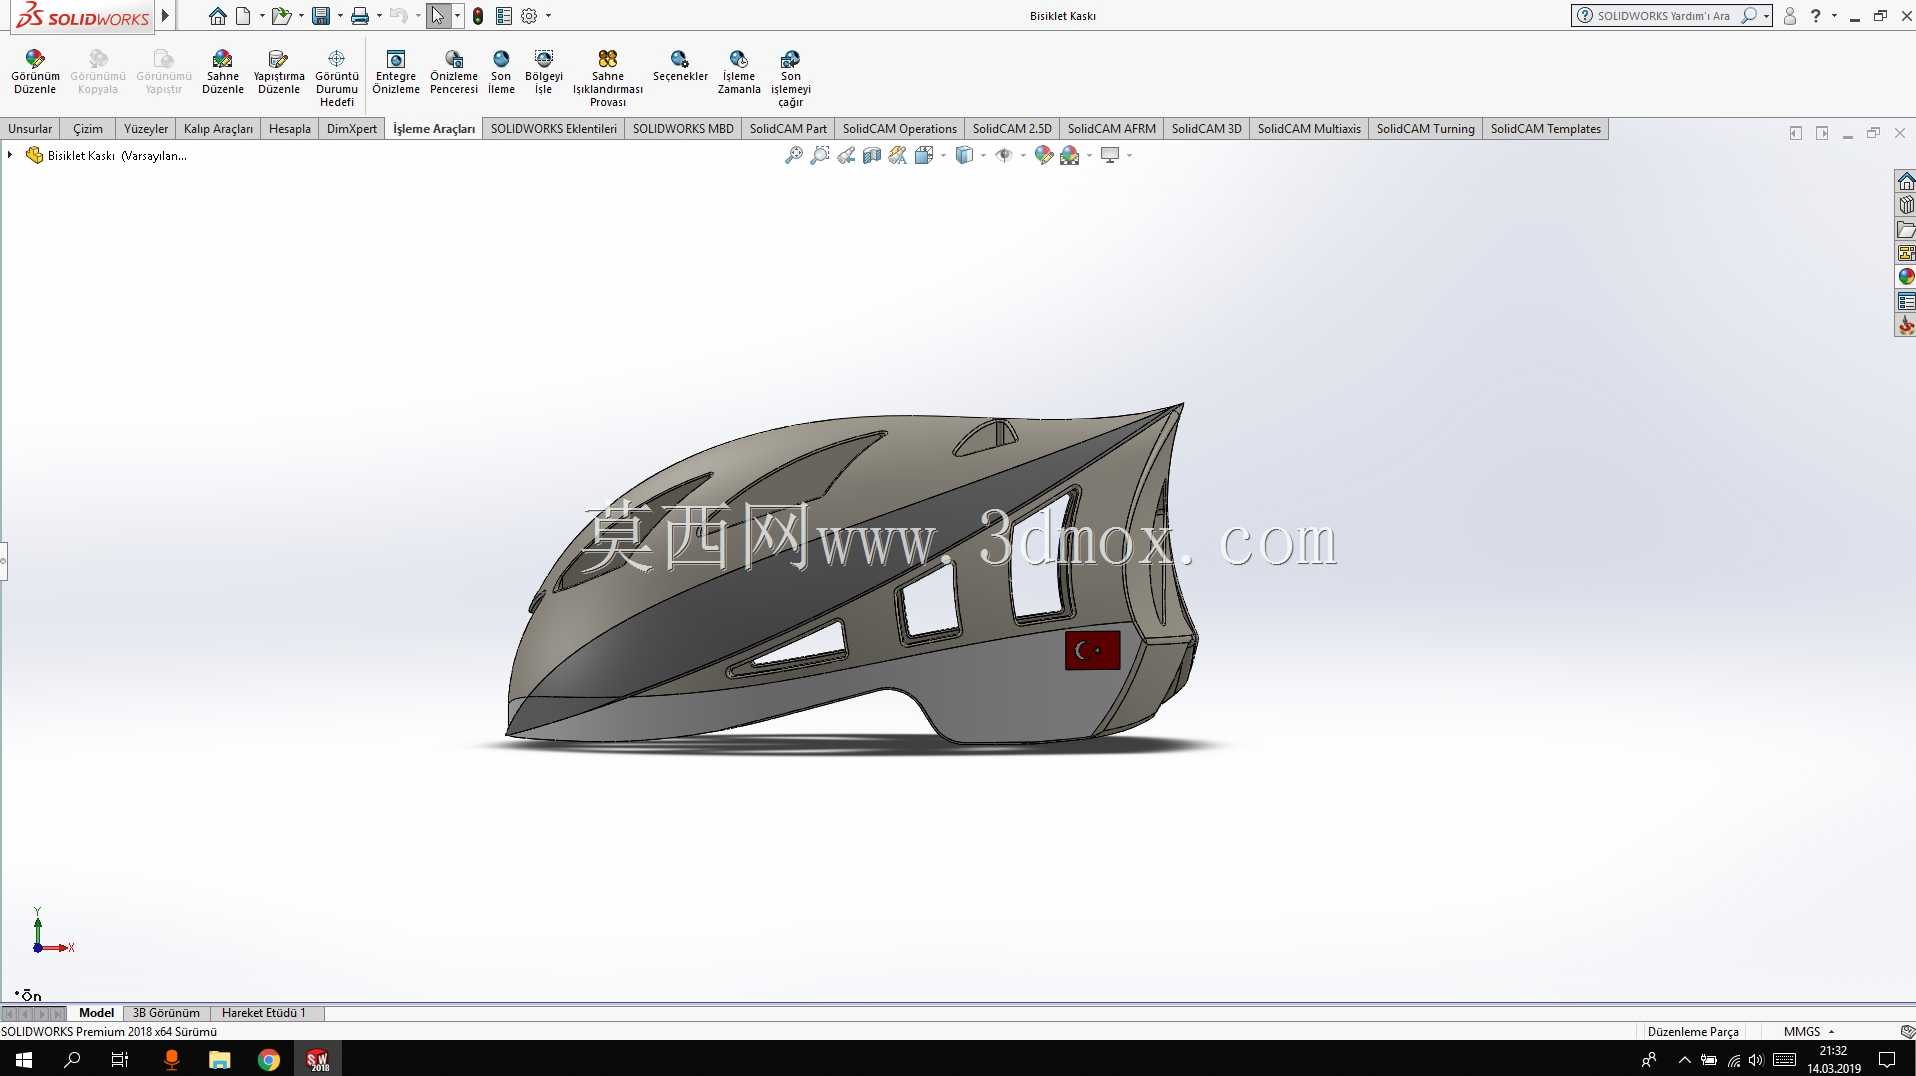Click Görüntü Durumu Hedefi tool
Viewport: 1916px width, 1076px height.
coord(337,78)
